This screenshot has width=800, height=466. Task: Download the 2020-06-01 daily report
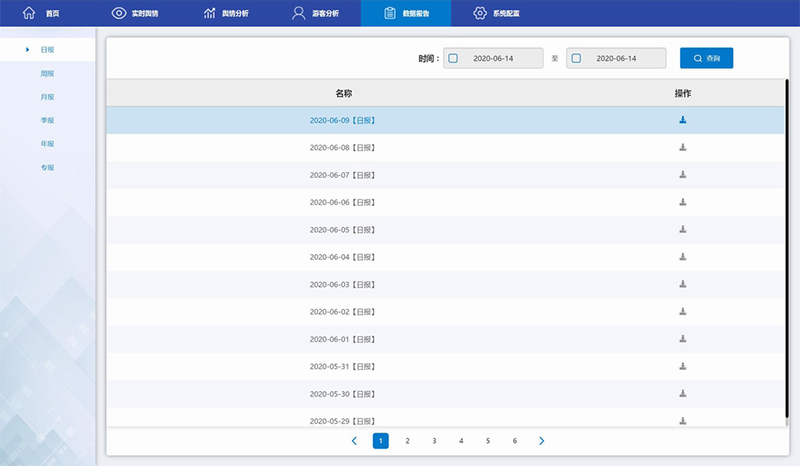pos(683,338)
